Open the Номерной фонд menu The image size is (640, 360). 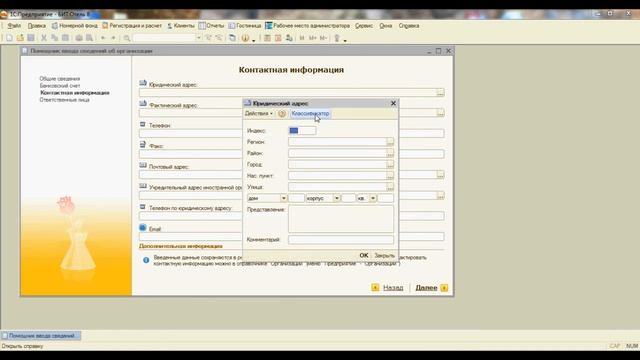[74, 26]
